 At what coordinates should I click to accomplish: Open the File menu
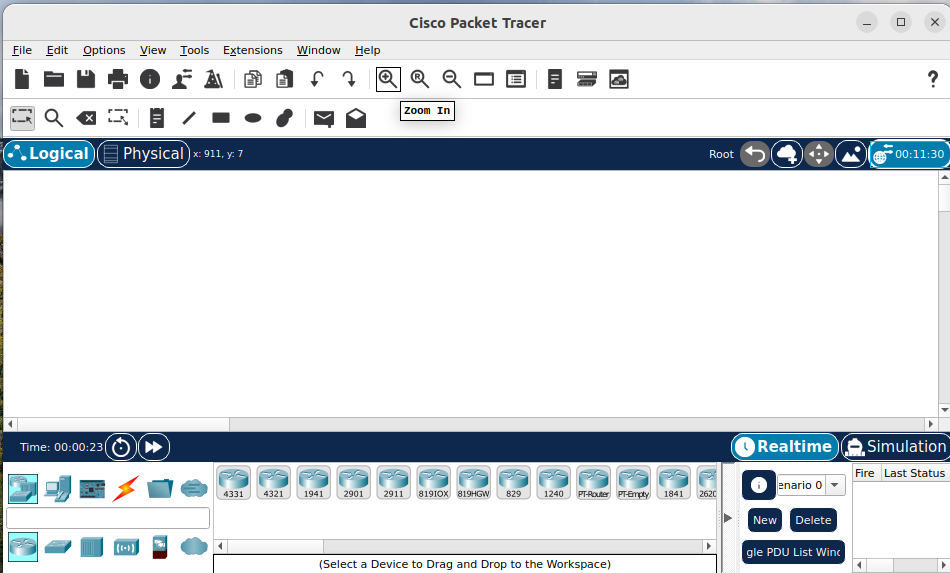pos(22,50)
